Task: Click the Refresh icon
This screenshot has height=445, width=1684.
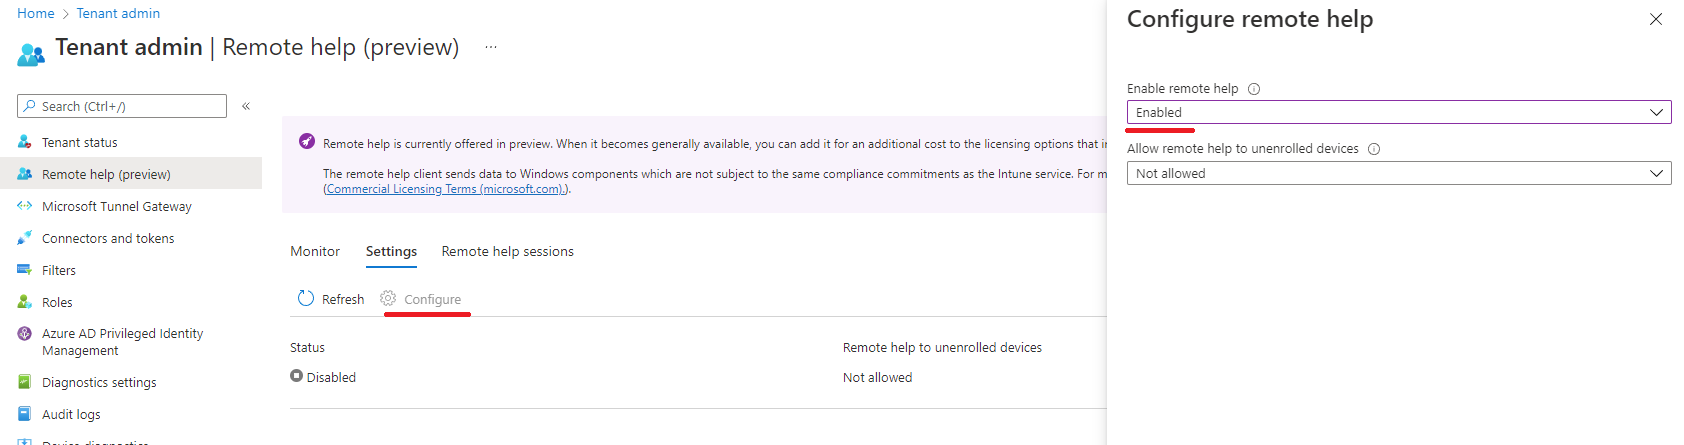Action: pos(306,299)
